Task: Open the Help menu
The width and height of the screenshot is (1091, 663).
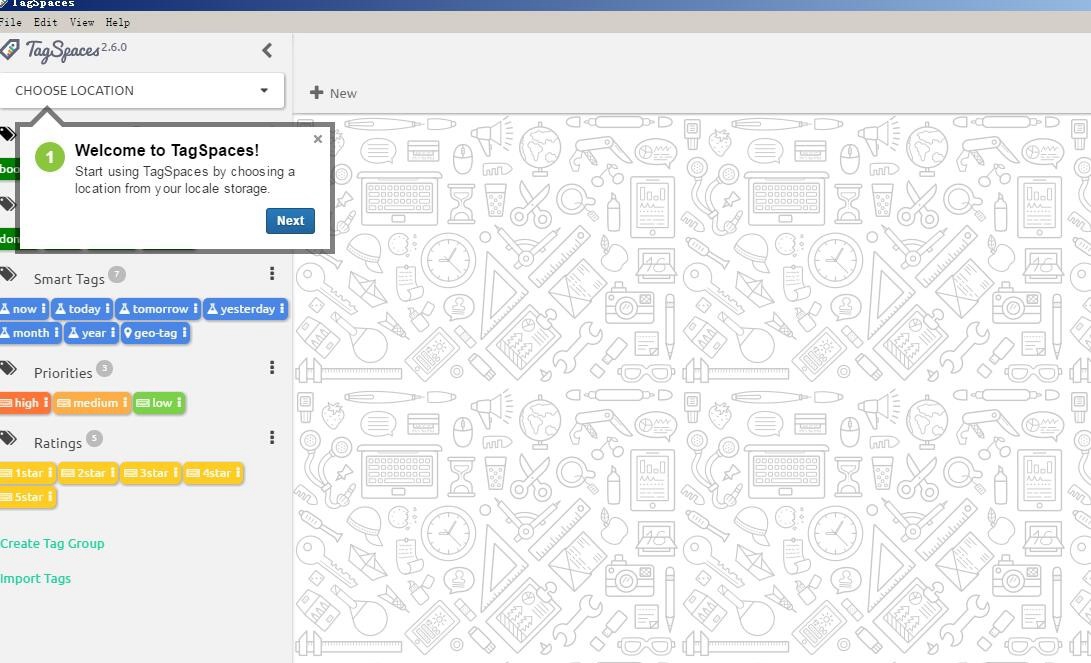Action: point(118,22)
